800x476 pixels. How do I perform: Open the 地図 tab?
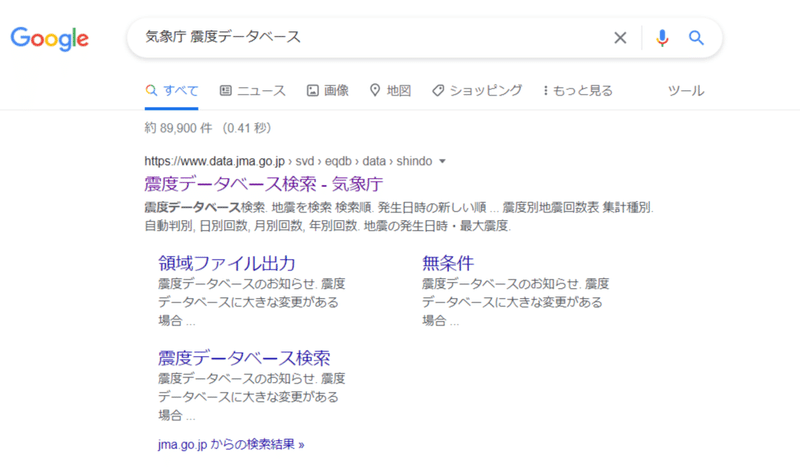390,90
